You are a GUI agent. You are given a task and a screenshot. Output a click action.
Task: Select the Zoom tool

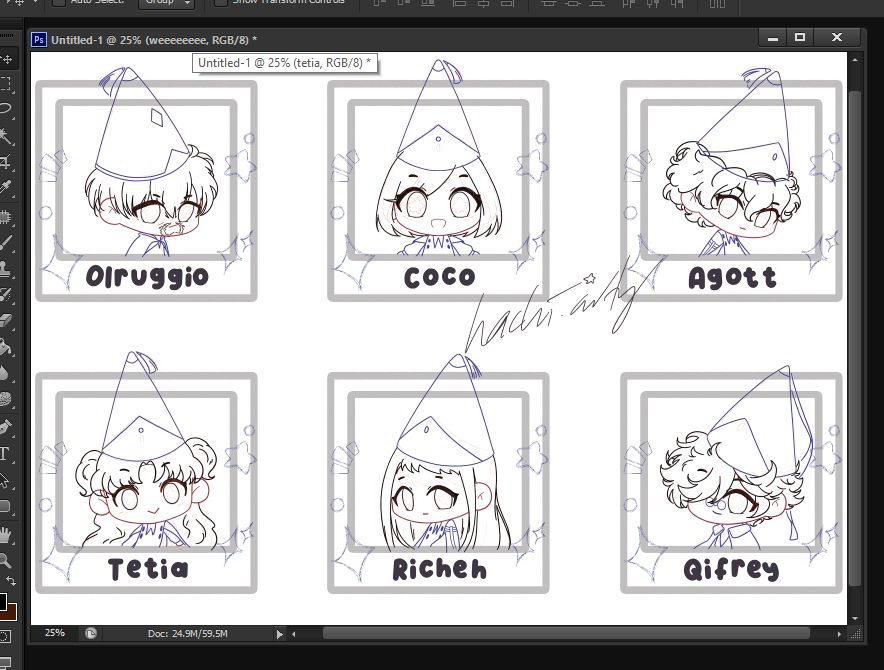click(x=5, y=559)
